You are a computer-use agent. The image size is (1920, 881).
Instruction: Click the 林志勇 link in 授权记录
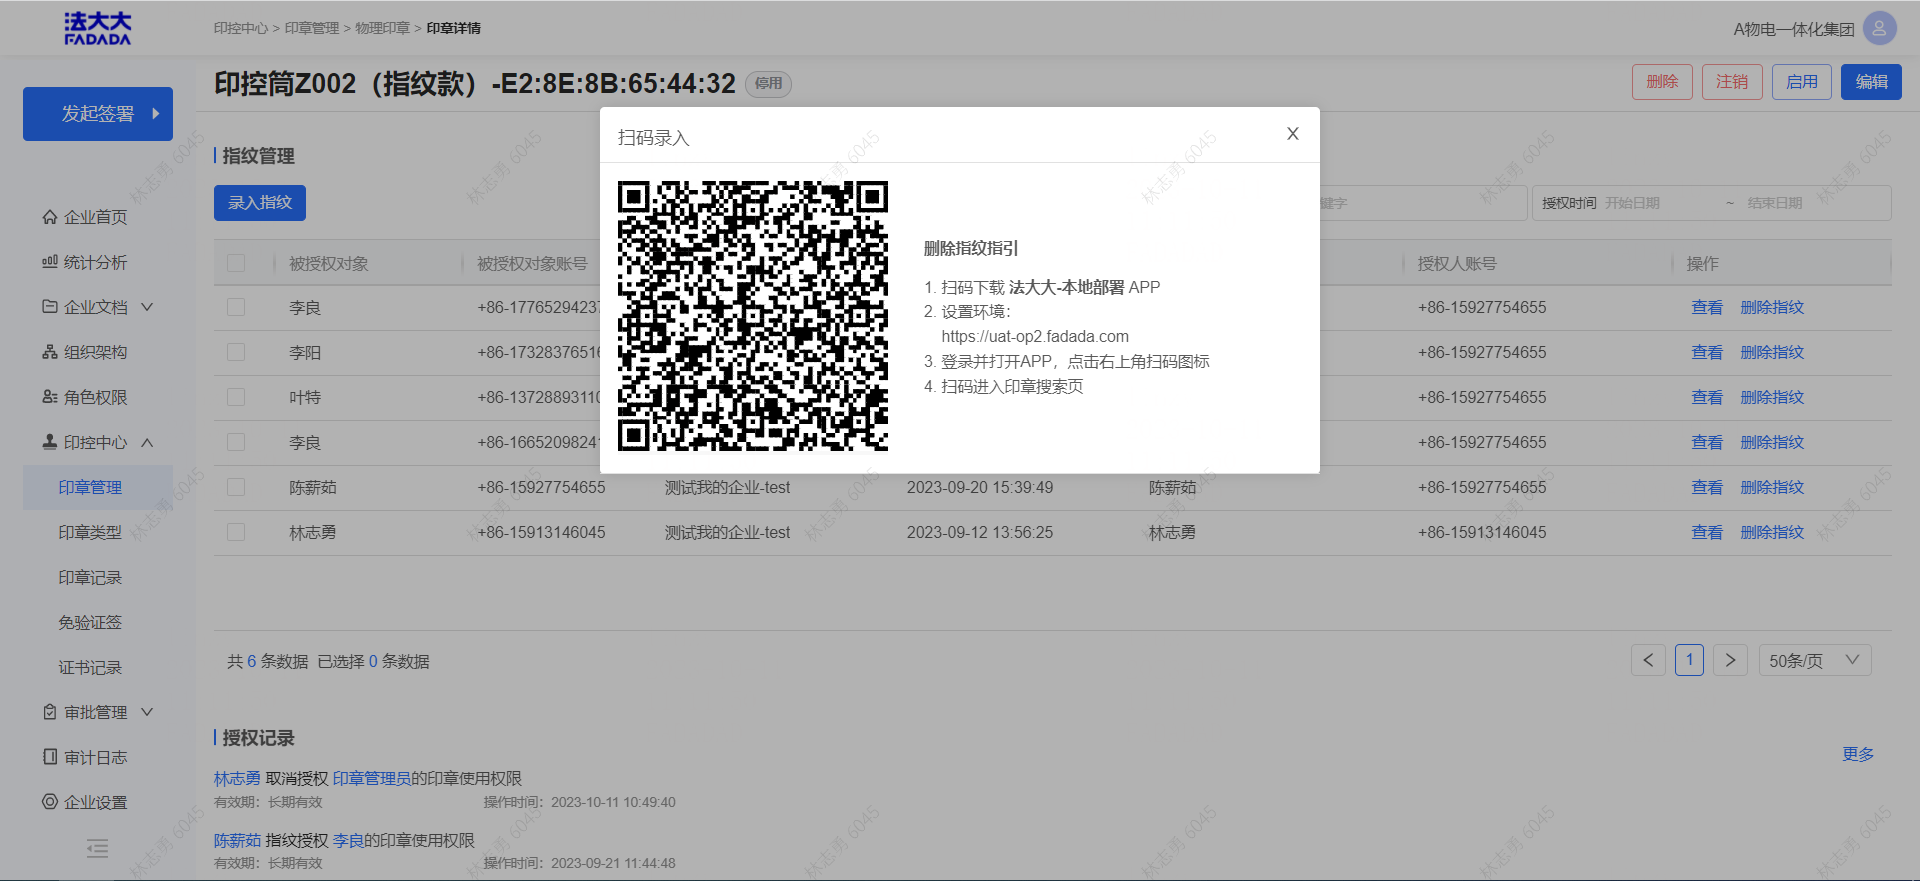[237, 778]
